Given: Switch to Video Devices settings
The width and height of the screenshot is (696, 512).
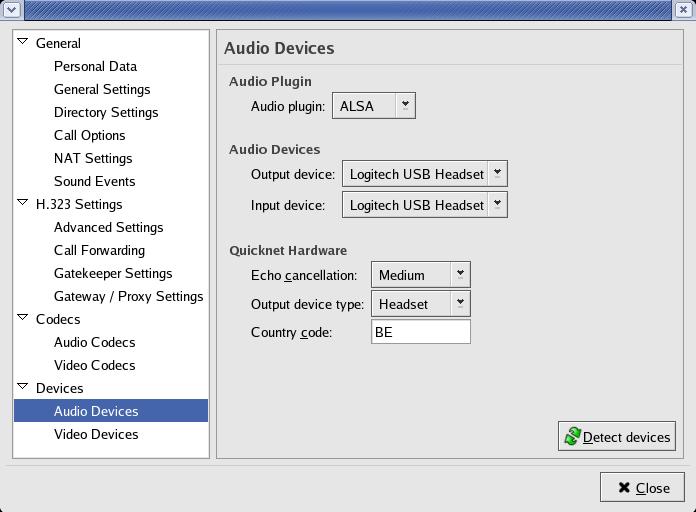Looking at the screenshot, I should (x=96, y=434).
